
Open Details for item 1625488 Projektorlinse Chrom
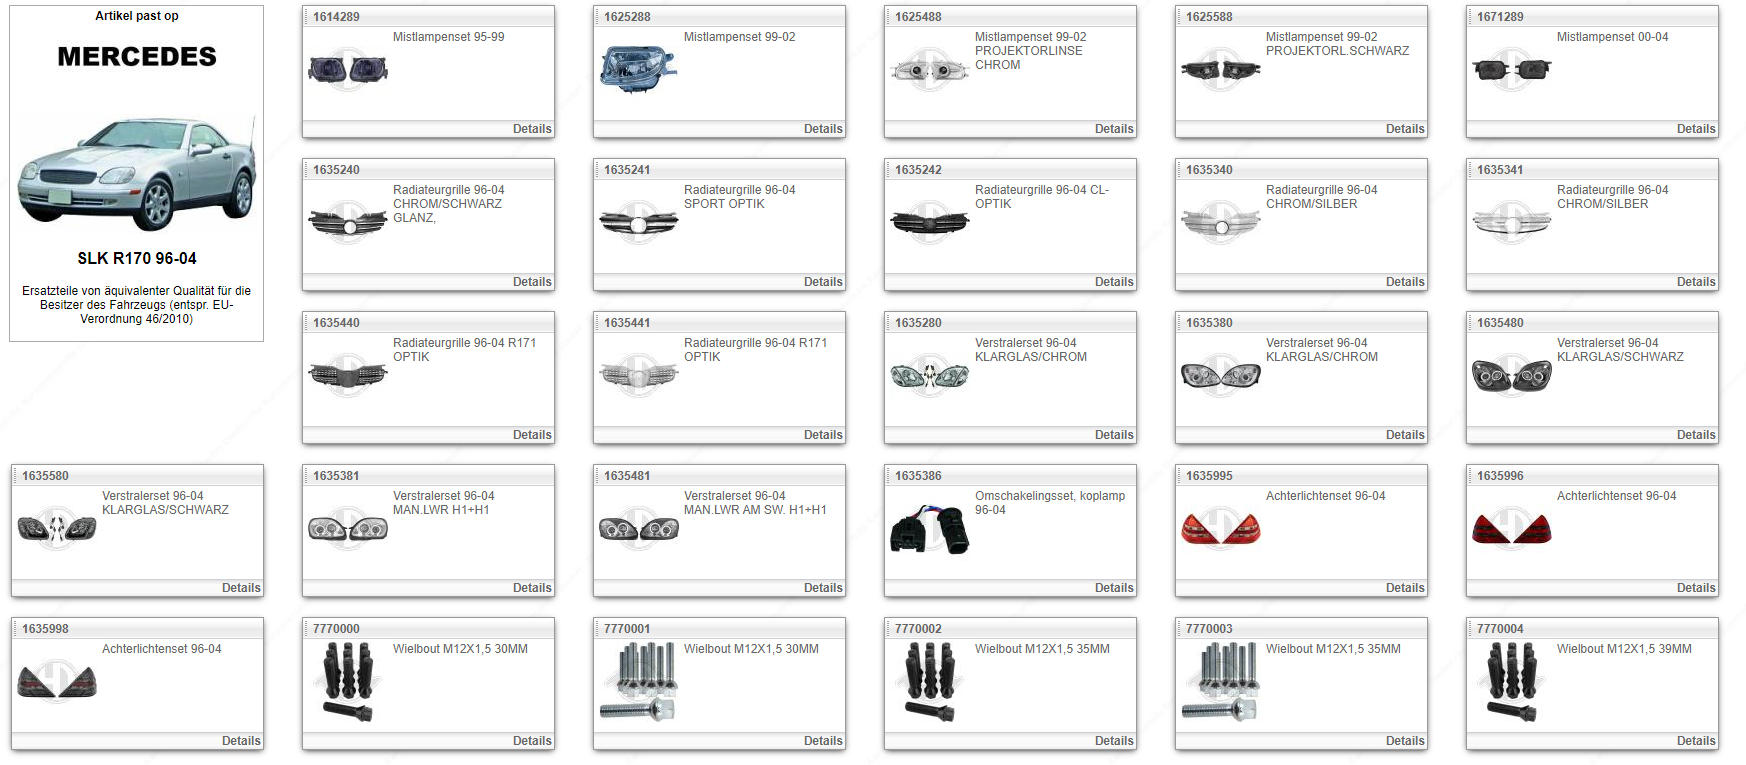click(x=1113, y=129)
